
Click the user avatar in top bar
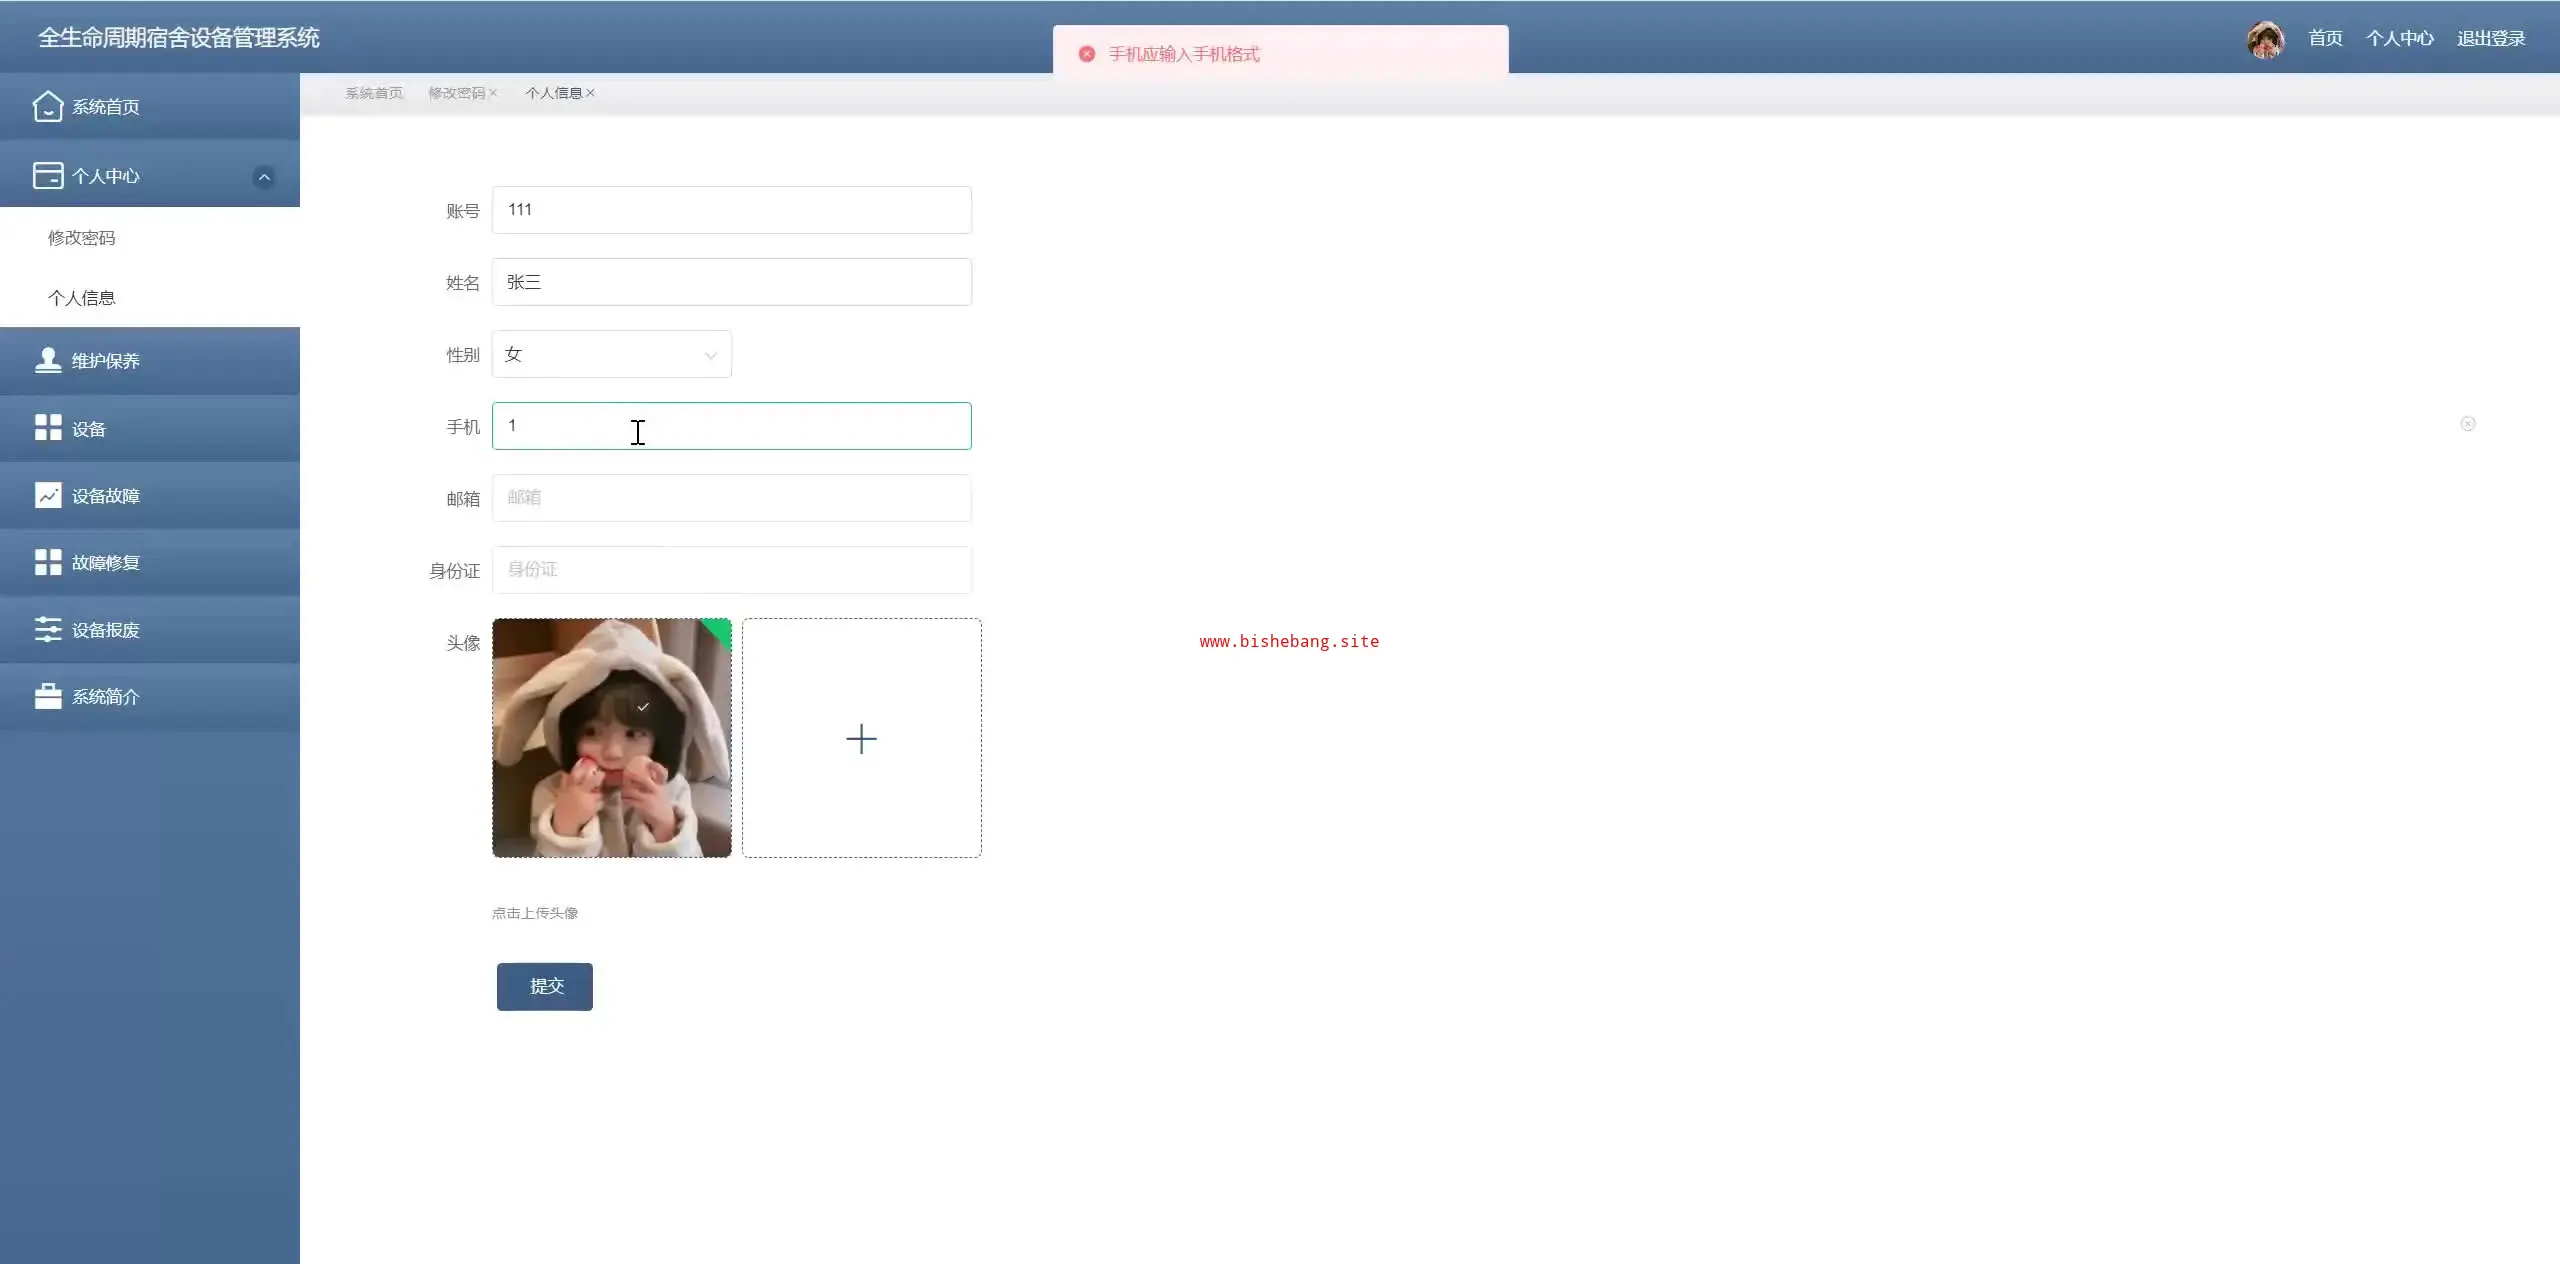2265,39
